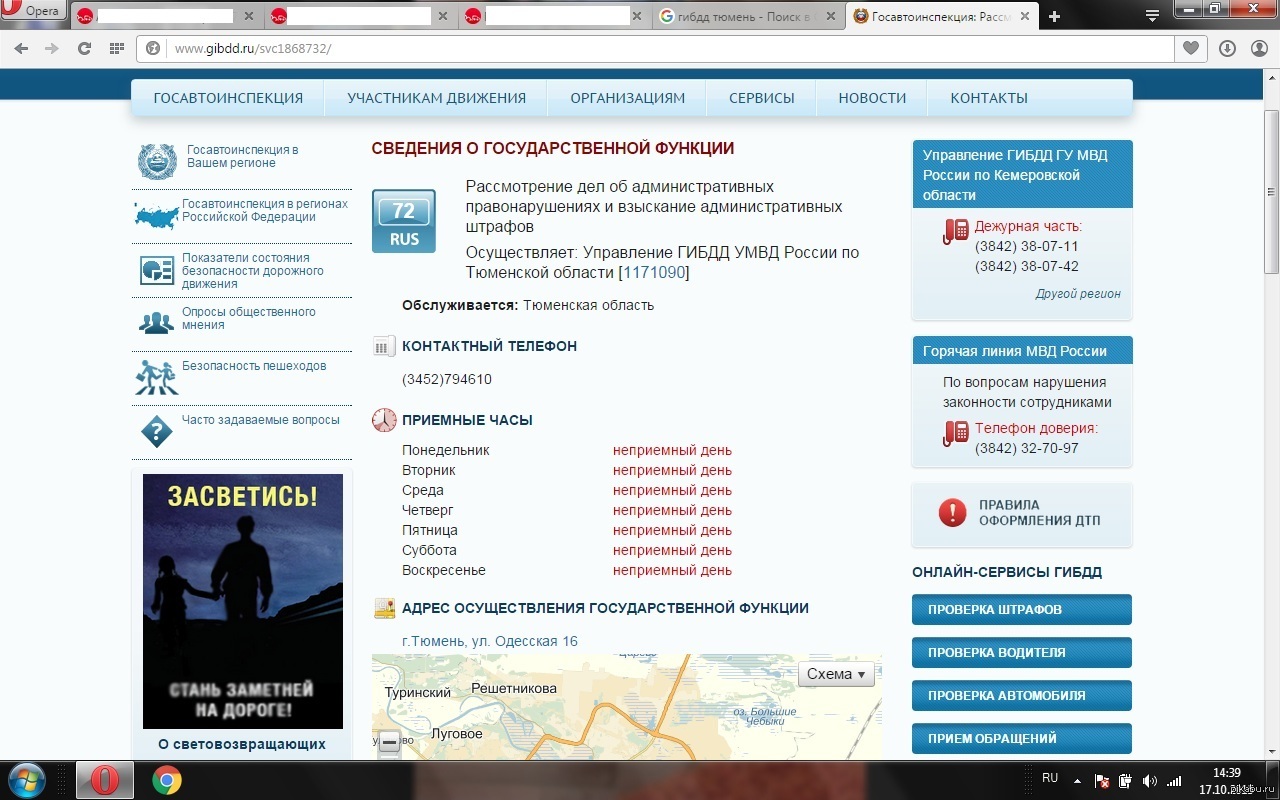Open ОРГАНИЗАЦИЯМ navigation item

click(x=627, y=98)
